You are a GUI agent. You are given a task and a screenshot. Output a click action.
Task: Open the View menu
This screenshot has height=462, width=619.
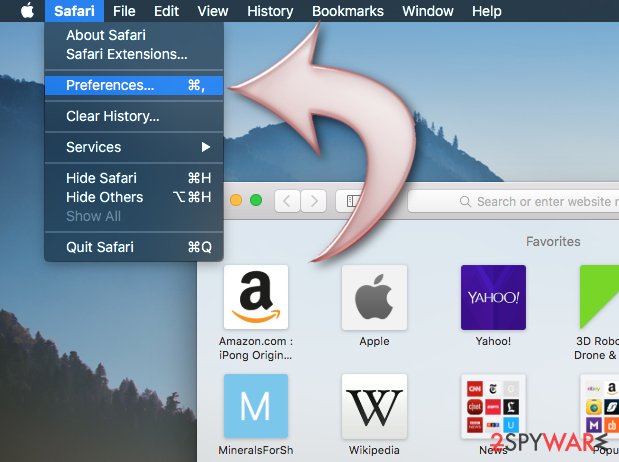(x=213, y=11)
